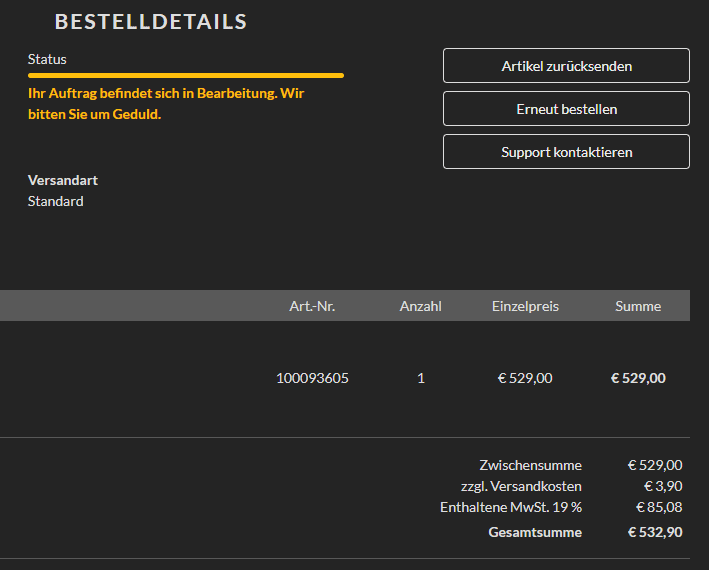Select article number 100093605
The height and width of the screenshot is (570, 709).
pos(313,378)
